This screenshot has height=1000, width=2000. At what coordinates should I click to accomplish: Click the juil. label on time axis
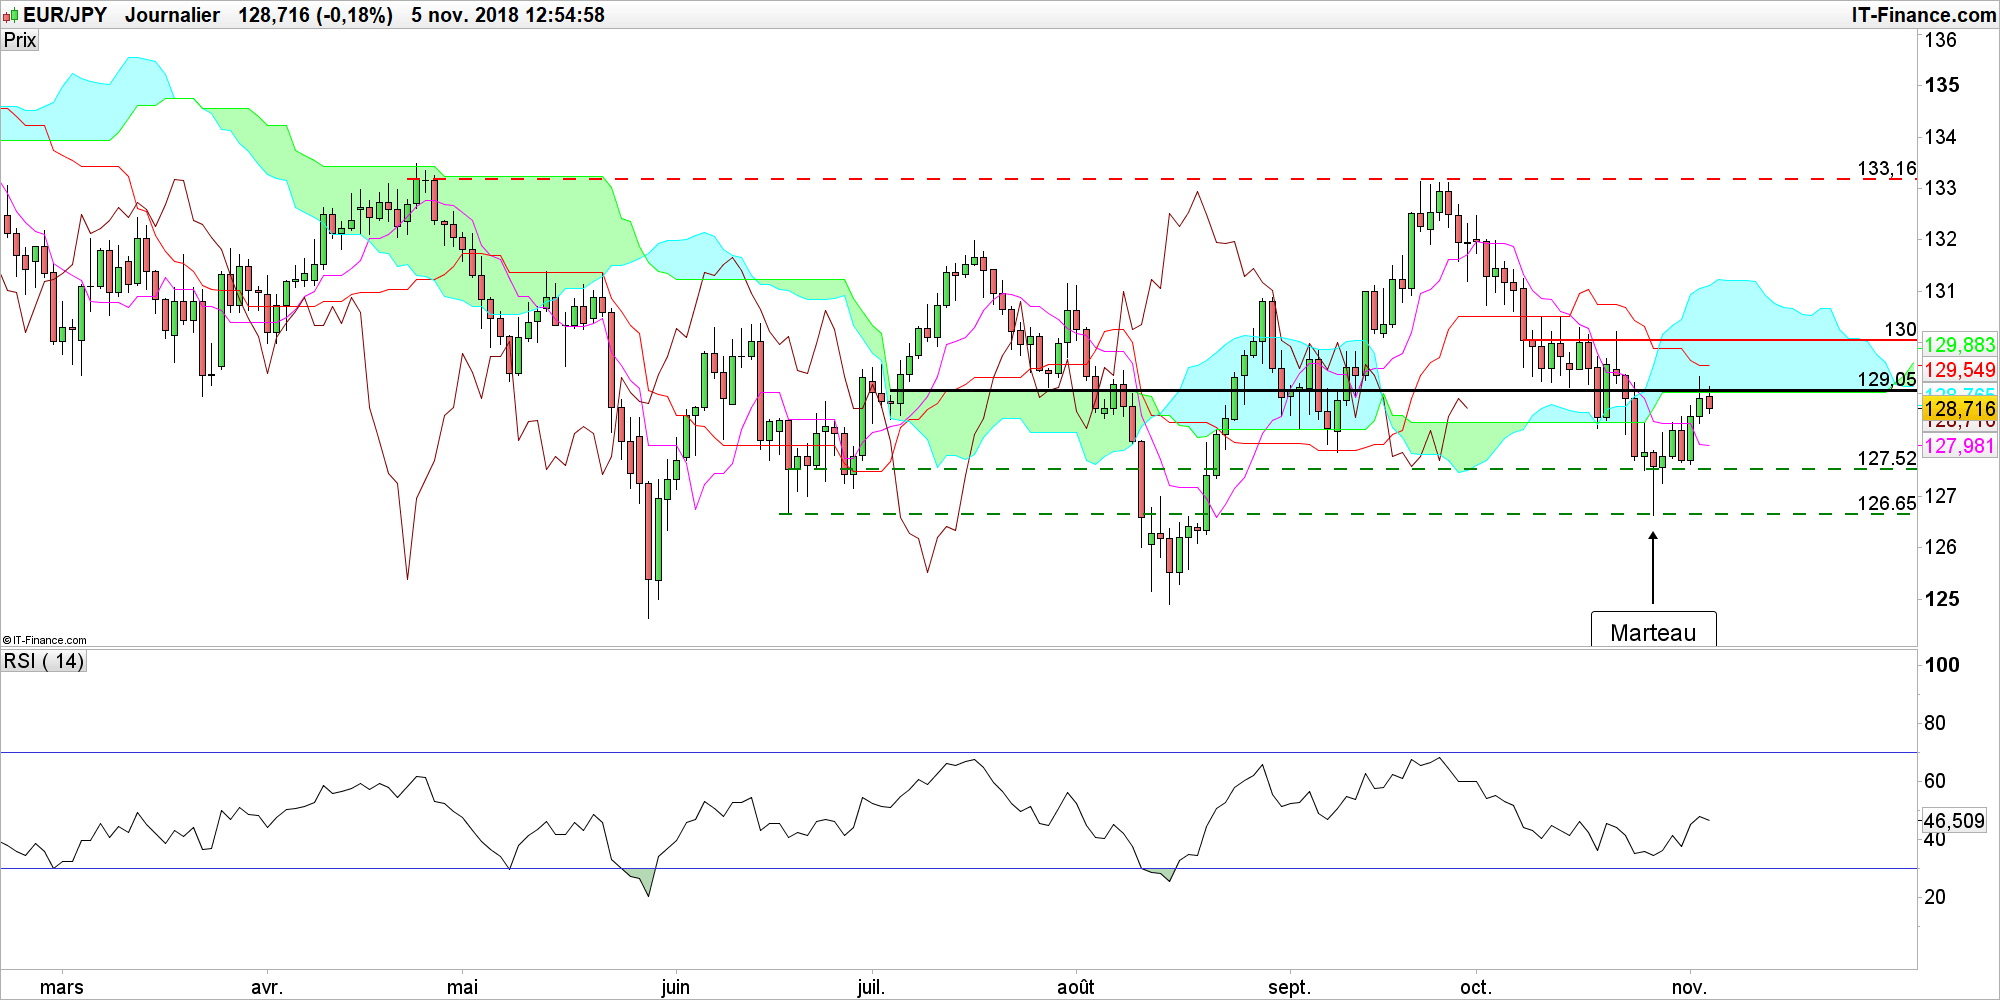pos(871,987)
